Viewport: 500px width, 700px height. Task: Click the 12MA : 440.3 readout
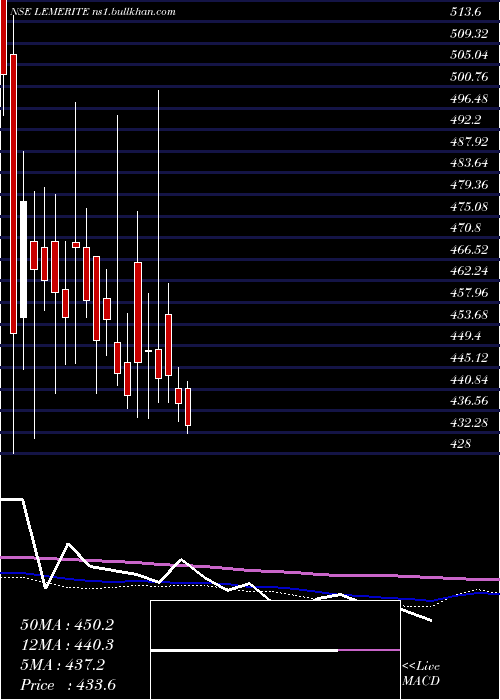point(67,645)
